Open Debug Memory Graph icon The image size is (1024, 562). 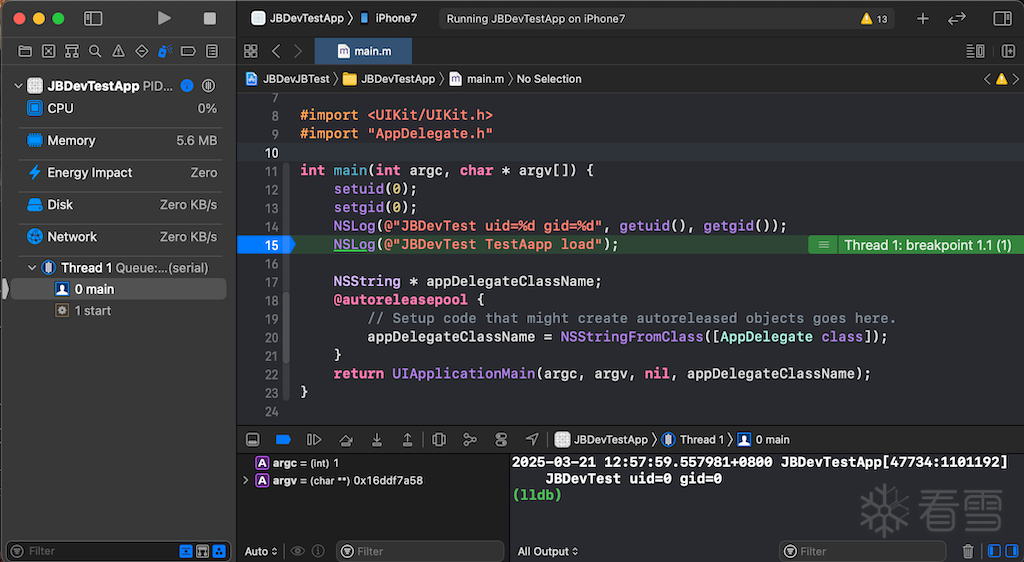pos(470,440)
